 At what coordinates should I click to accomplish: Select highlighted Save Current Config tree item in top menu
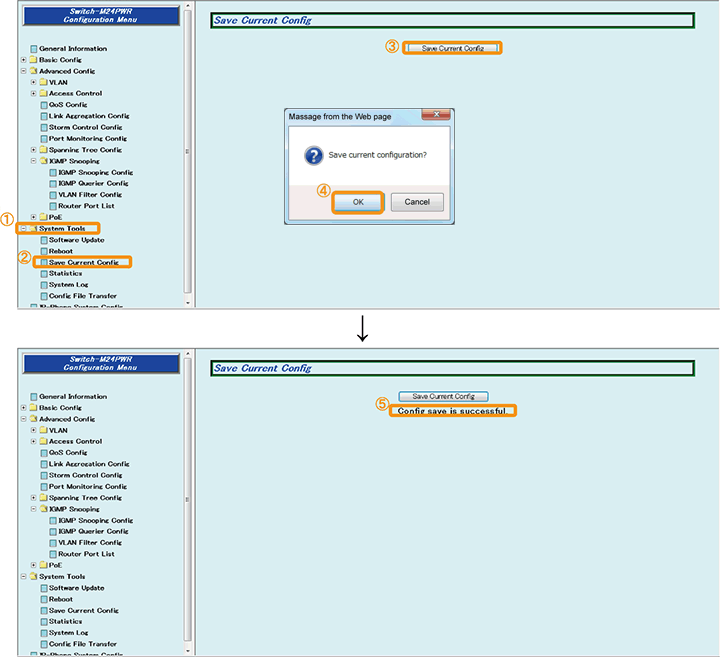point(83,262)
